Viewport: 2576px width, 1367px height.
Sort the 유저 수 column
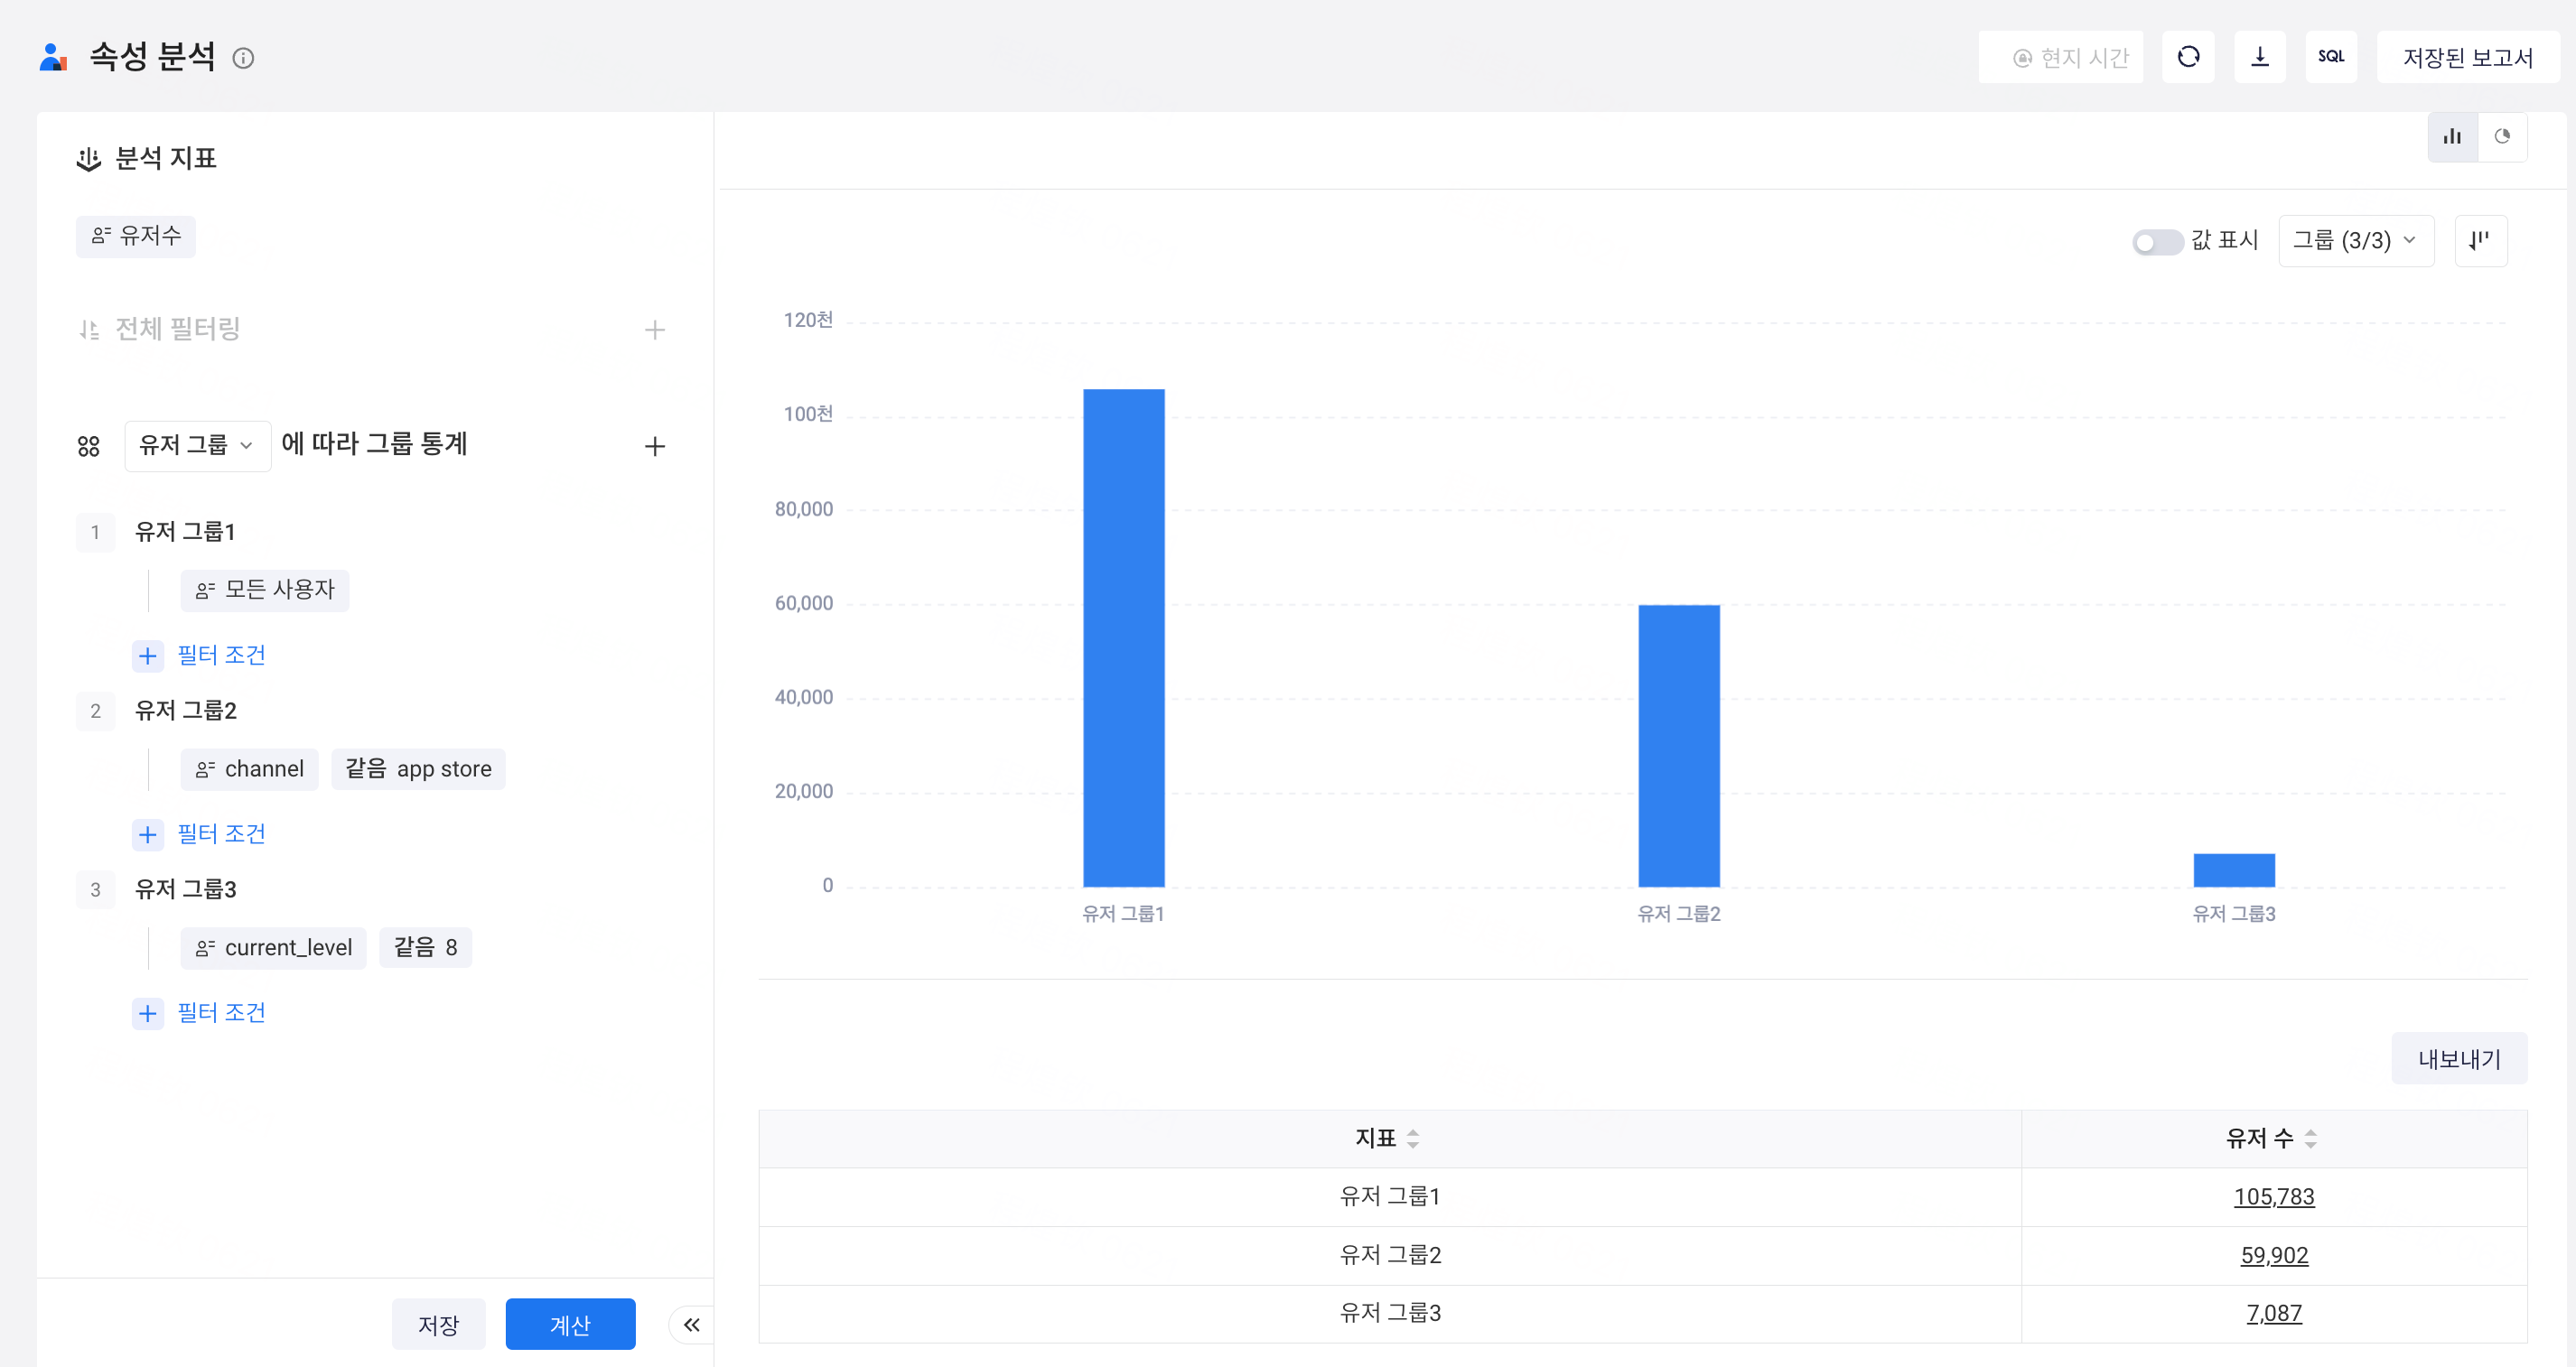click(x=2310, y=1138)
